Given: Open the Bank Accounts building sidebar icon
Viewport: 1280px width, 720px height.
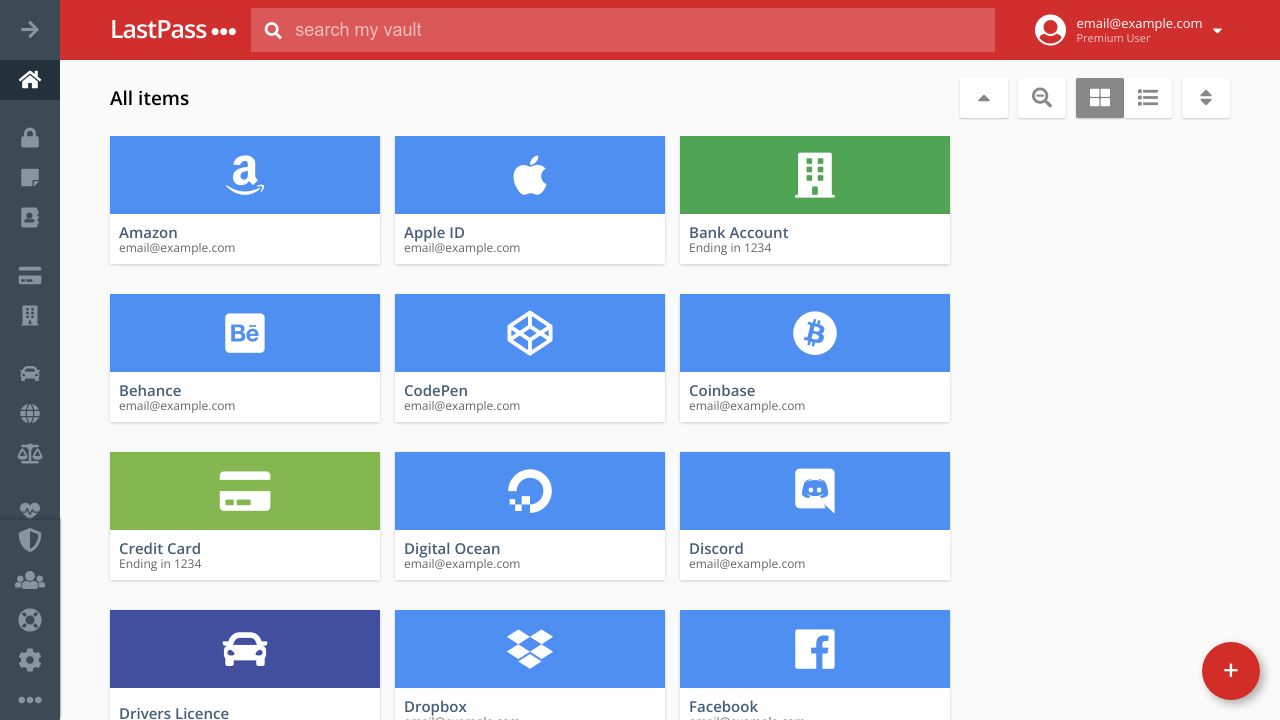Looking at the screenshot, I should point(30,315).
